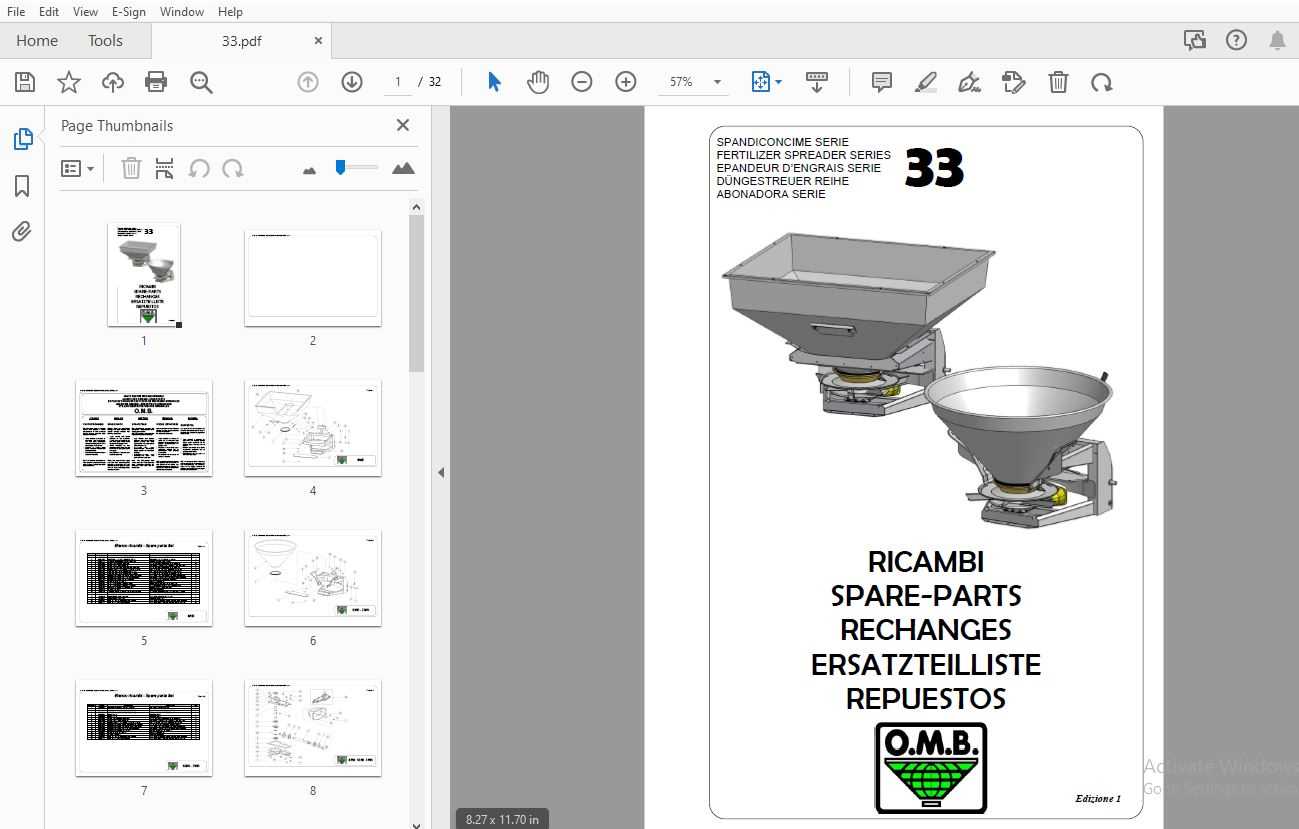The image size is (1299, 829).
Task: Bookmark the file with the star icon
Action: 69,82
